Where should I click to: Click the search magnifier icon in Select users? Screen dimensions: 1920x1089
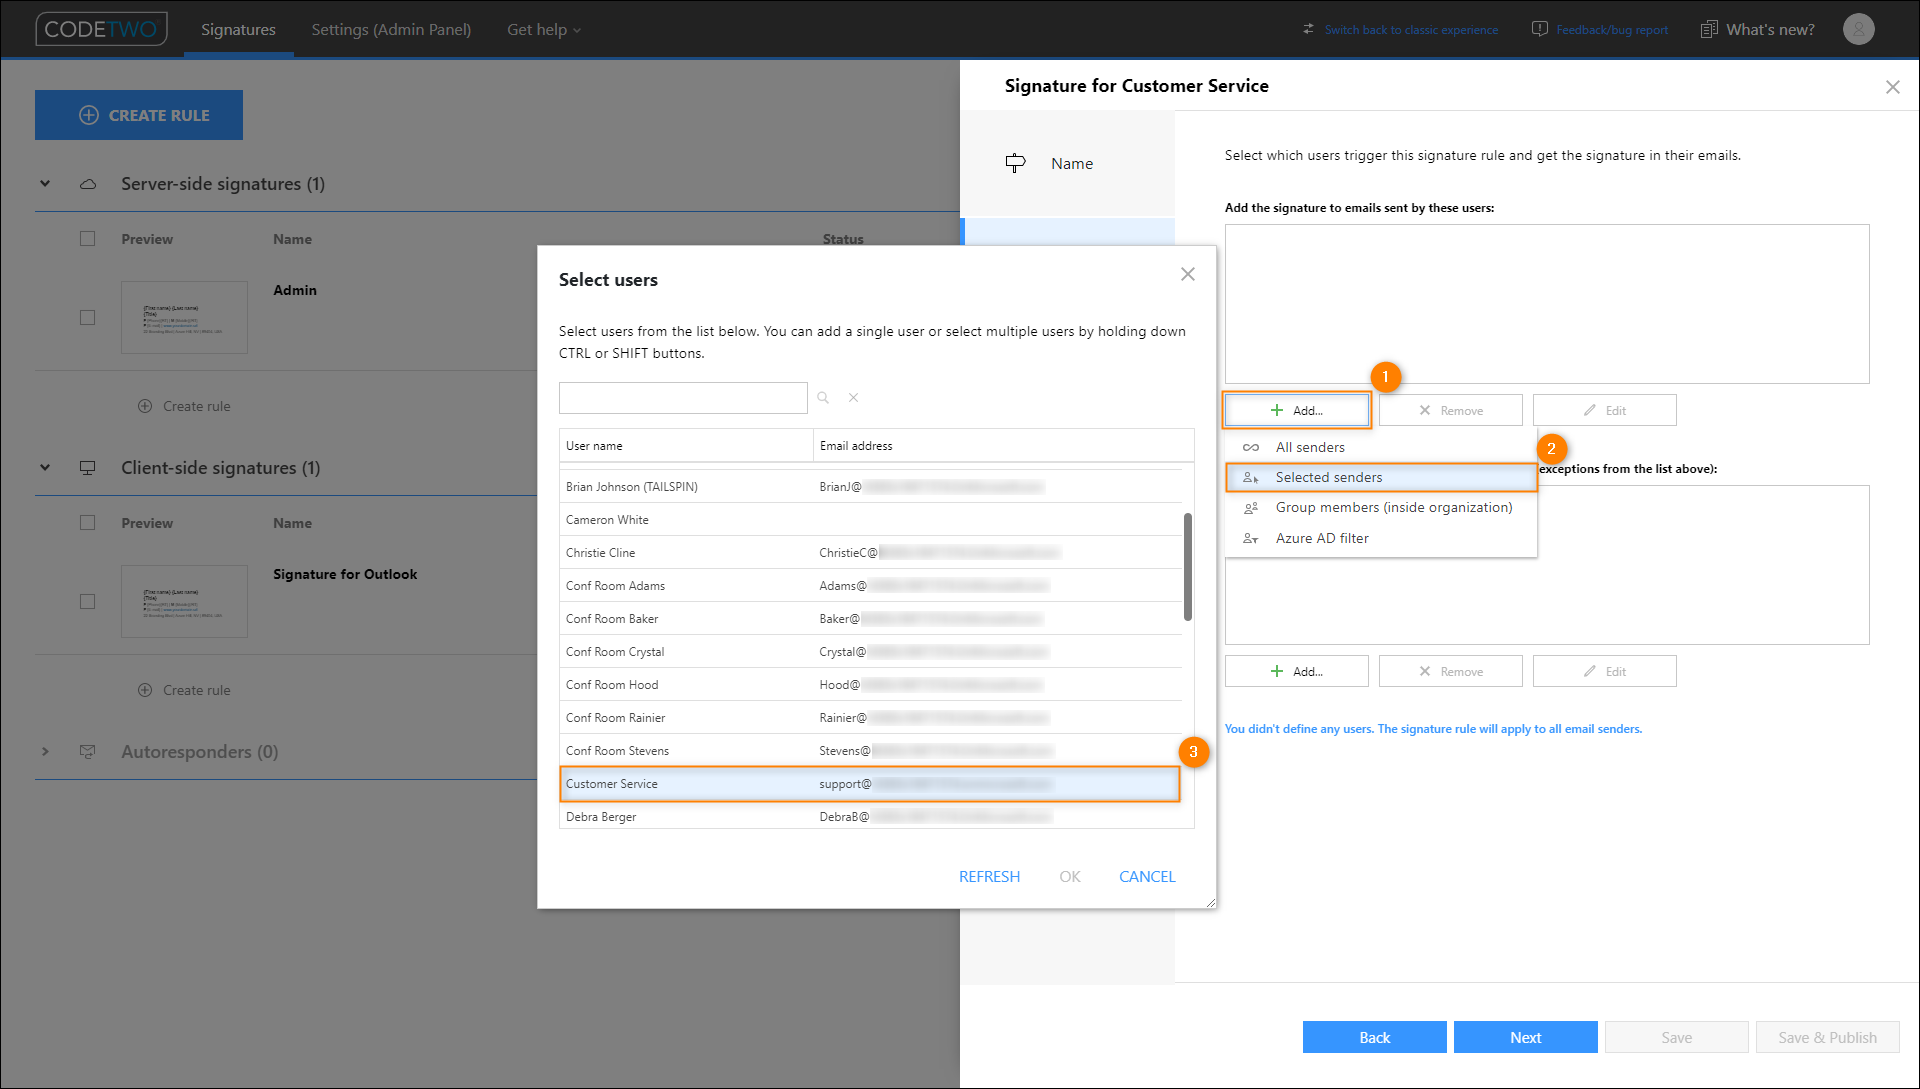coord(823,398)
